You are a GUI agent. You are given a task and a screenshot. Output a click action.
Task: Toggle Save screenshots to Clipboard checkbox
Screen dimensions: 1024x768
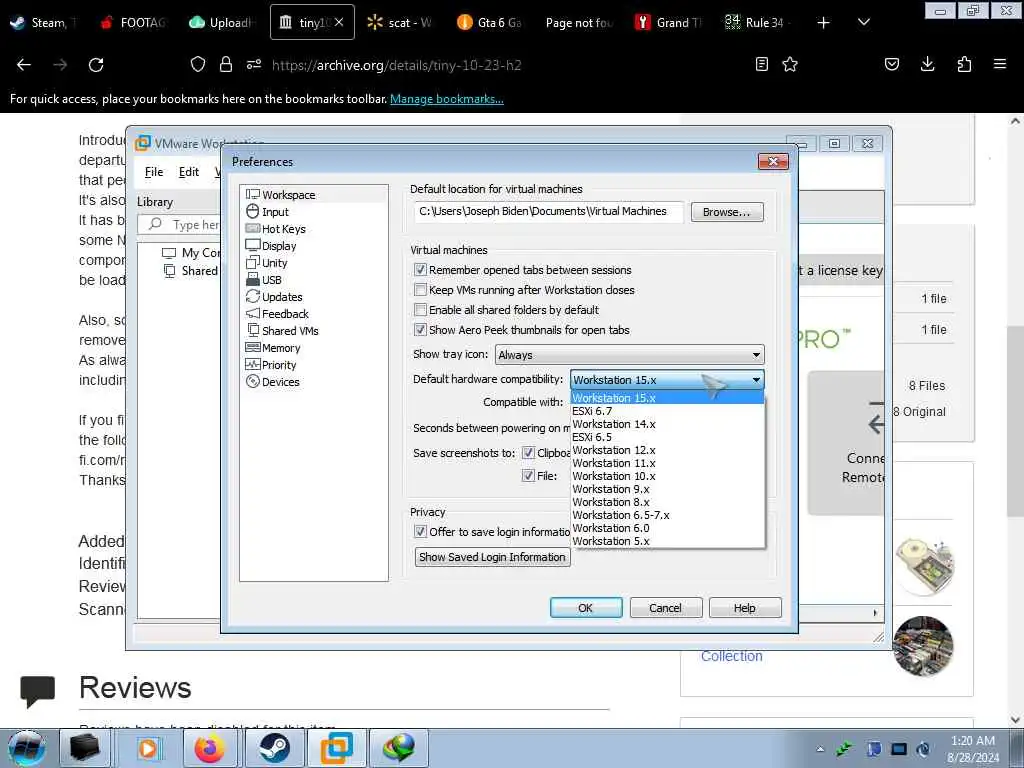click(x=528, y=453)
